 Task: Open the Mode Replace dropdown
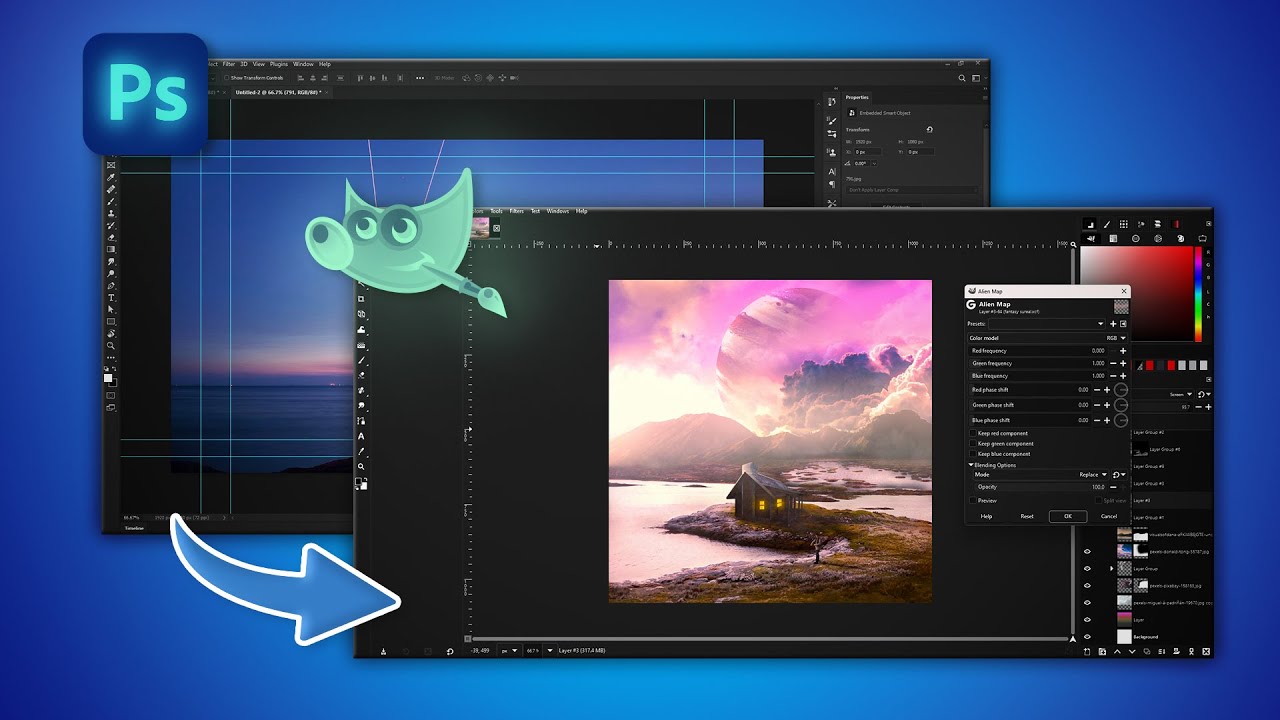click(1041, 475)
